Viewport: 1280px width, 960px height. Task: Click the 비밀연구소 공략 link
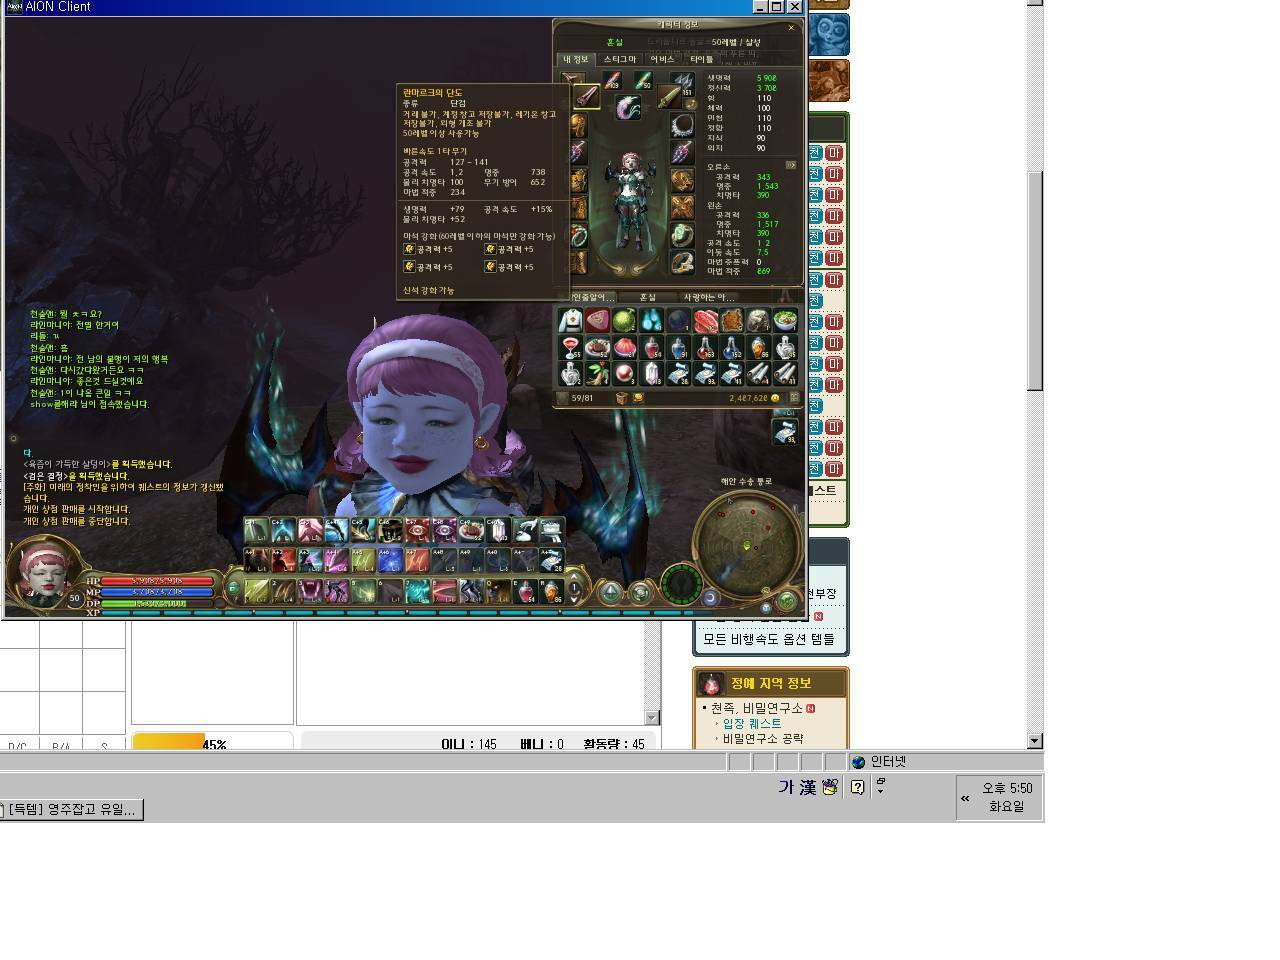(x=763, y=739)
